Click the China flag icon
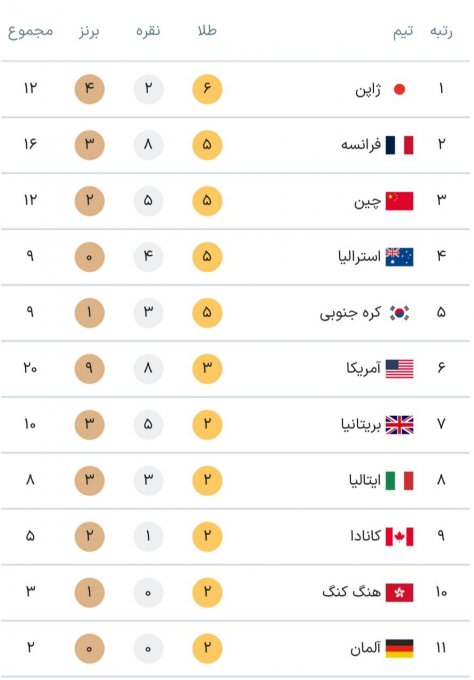The width and height of the screenshot is (474, 680). pyautogui.click(x=399, y=201)
